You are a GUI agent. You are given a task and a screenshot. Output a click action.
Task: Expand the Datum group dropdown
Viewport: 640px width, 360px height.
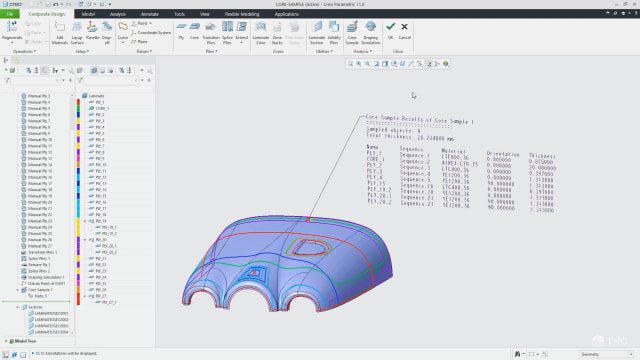[x=144, y=51]
